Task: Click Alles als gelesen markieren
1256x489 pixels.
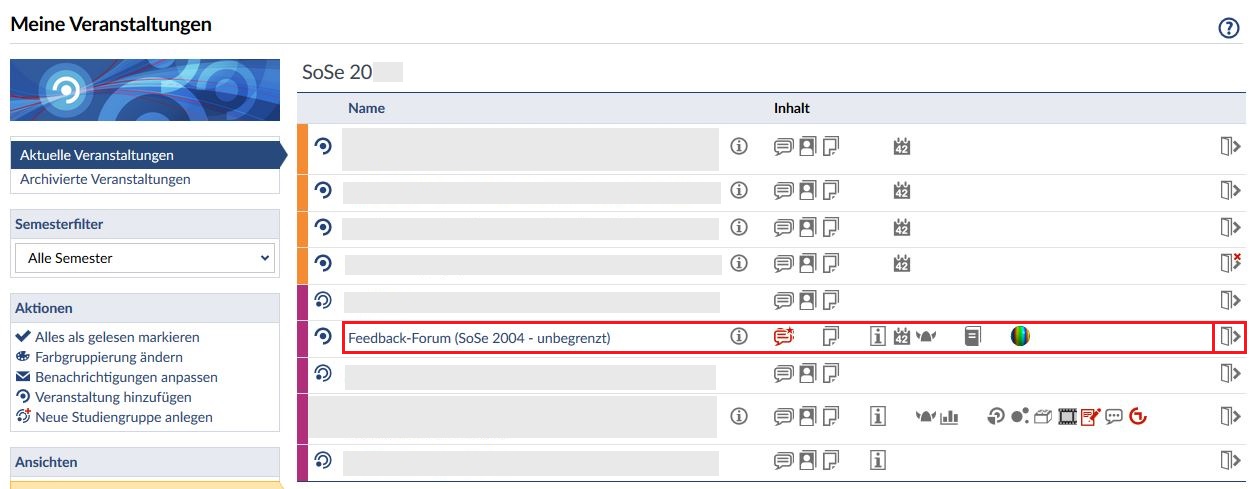Action: [x=117, y=337]
